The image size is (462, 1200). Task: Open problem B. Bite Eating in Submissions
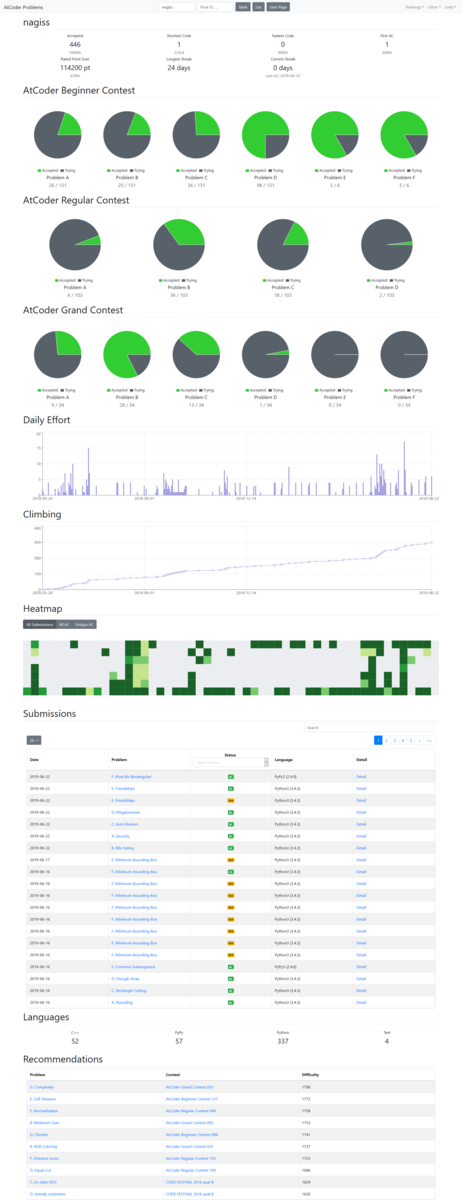click(x=122, y=847)
